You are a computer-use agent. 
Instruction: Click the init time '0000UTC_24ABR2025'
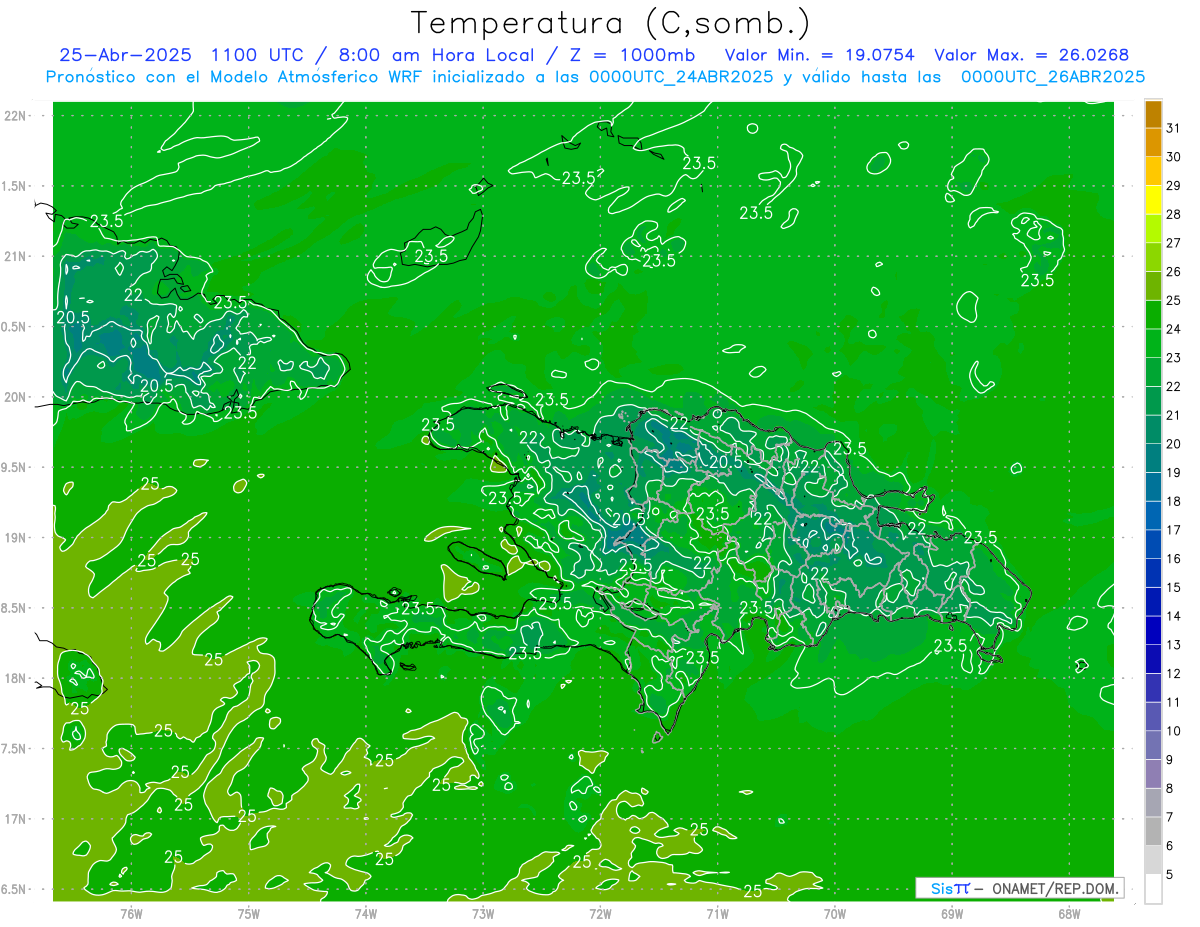tap(680, 76)
